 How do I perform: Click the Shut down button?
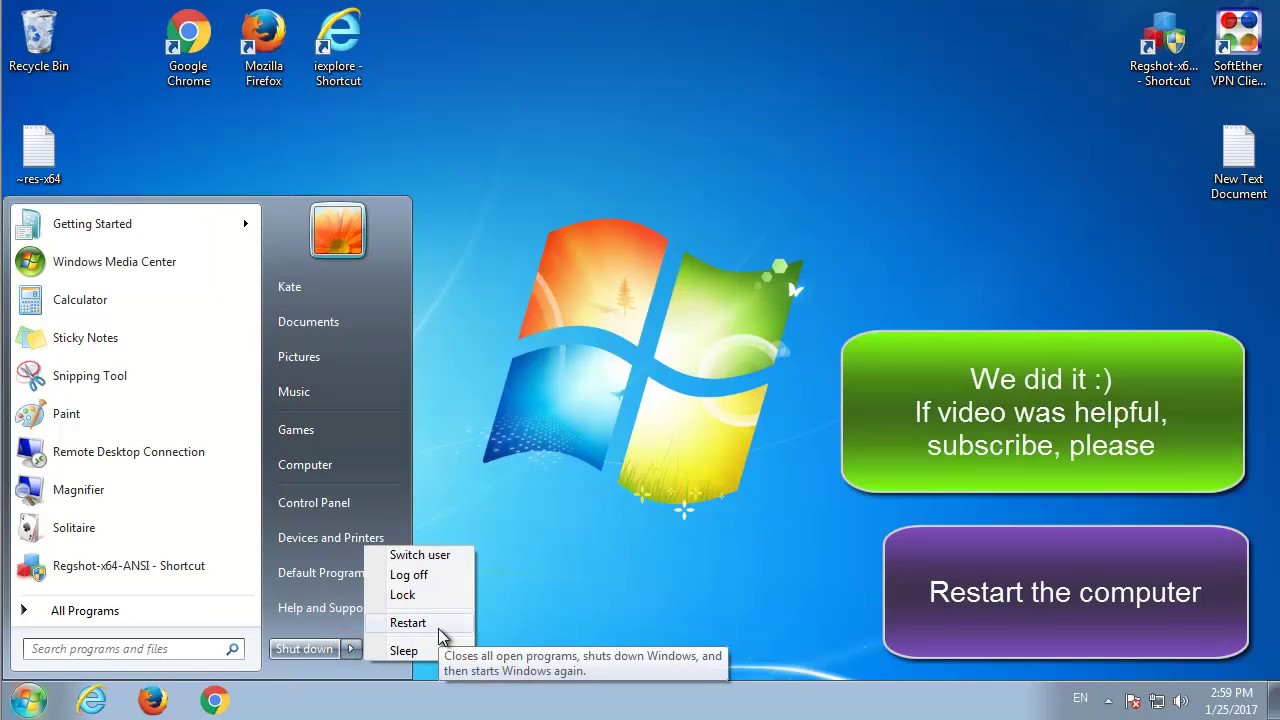coord(305,649)
